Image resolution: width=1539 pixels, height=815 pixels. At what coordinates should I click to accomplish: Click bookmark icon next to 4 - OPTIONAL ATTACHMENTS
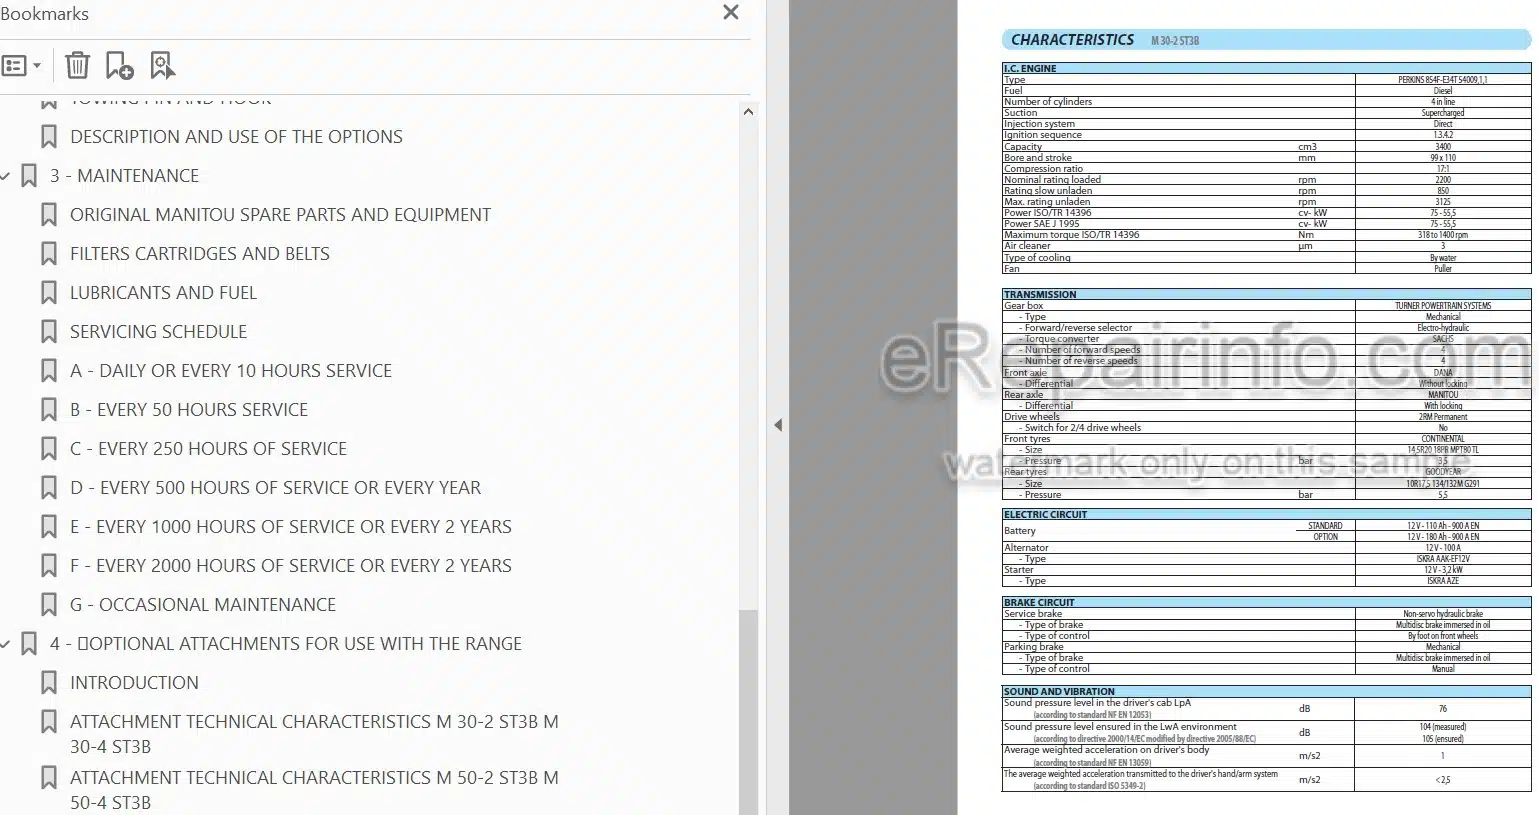tap(29, 644)
